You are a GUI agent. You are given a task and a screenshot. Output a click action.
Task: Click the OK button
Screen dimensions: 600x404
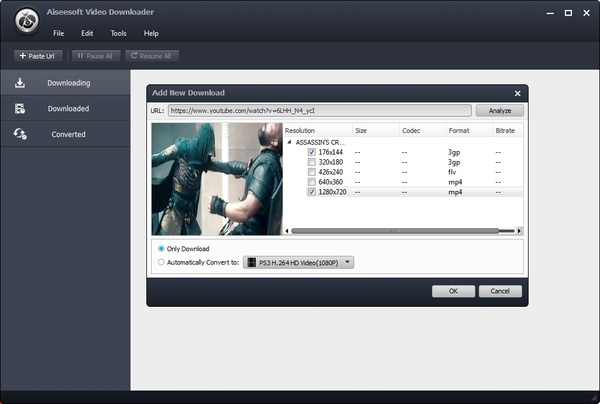(453, 291)
